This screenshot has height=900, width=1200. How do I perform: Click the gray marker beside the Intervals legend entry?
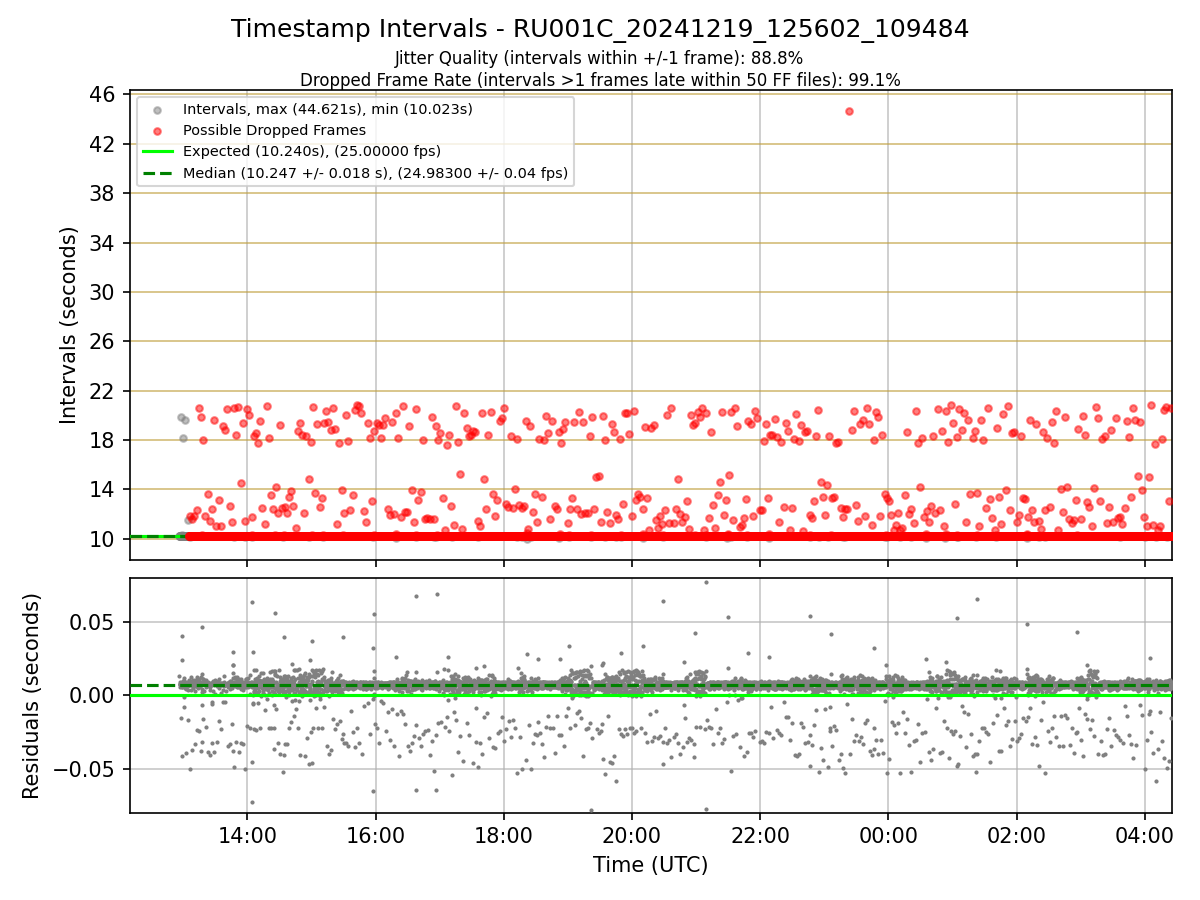point(159,109)
